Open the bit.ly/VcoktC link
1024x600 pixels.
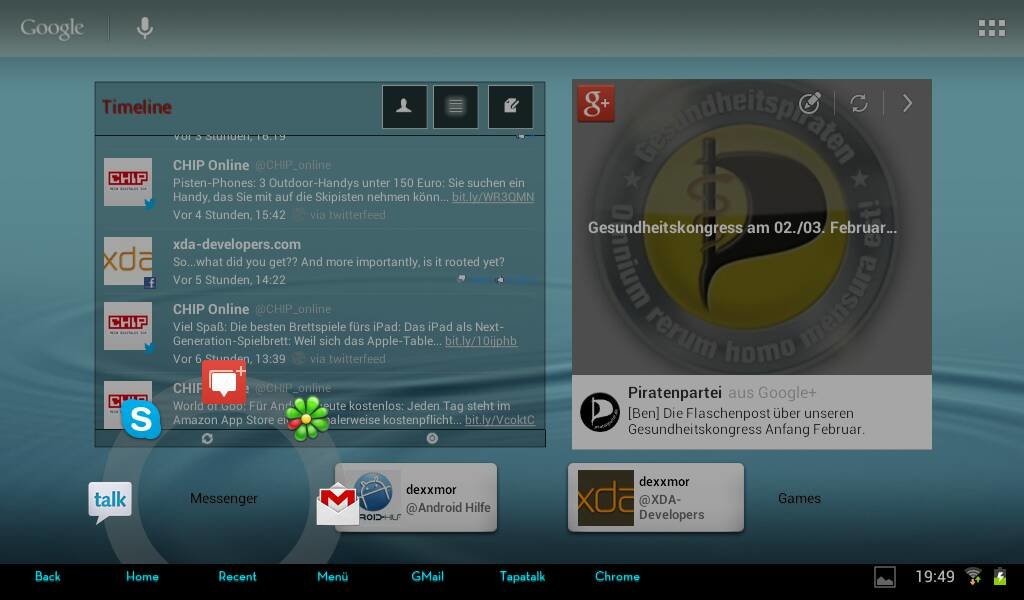point(500,420)
